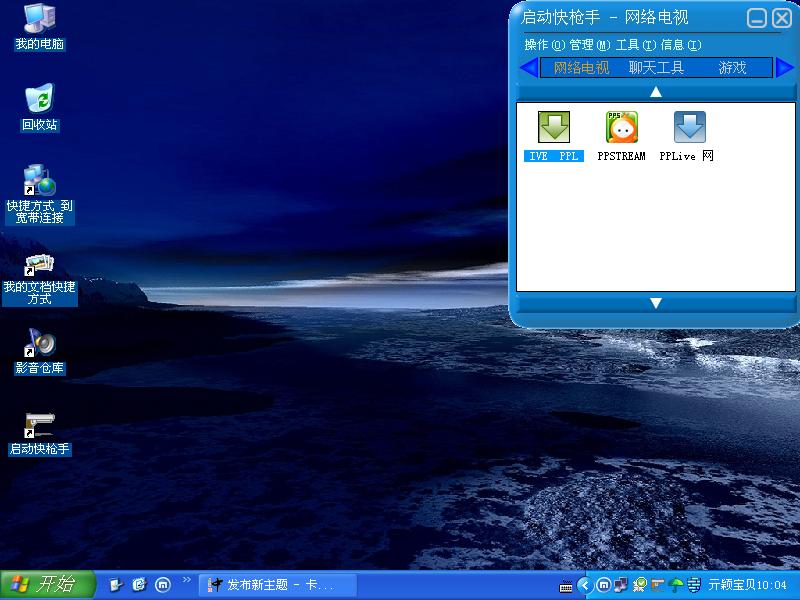The width and height of the screenshot is (800, 600).
Task: Open the 操作(O) menu
Action: (544, 45)
